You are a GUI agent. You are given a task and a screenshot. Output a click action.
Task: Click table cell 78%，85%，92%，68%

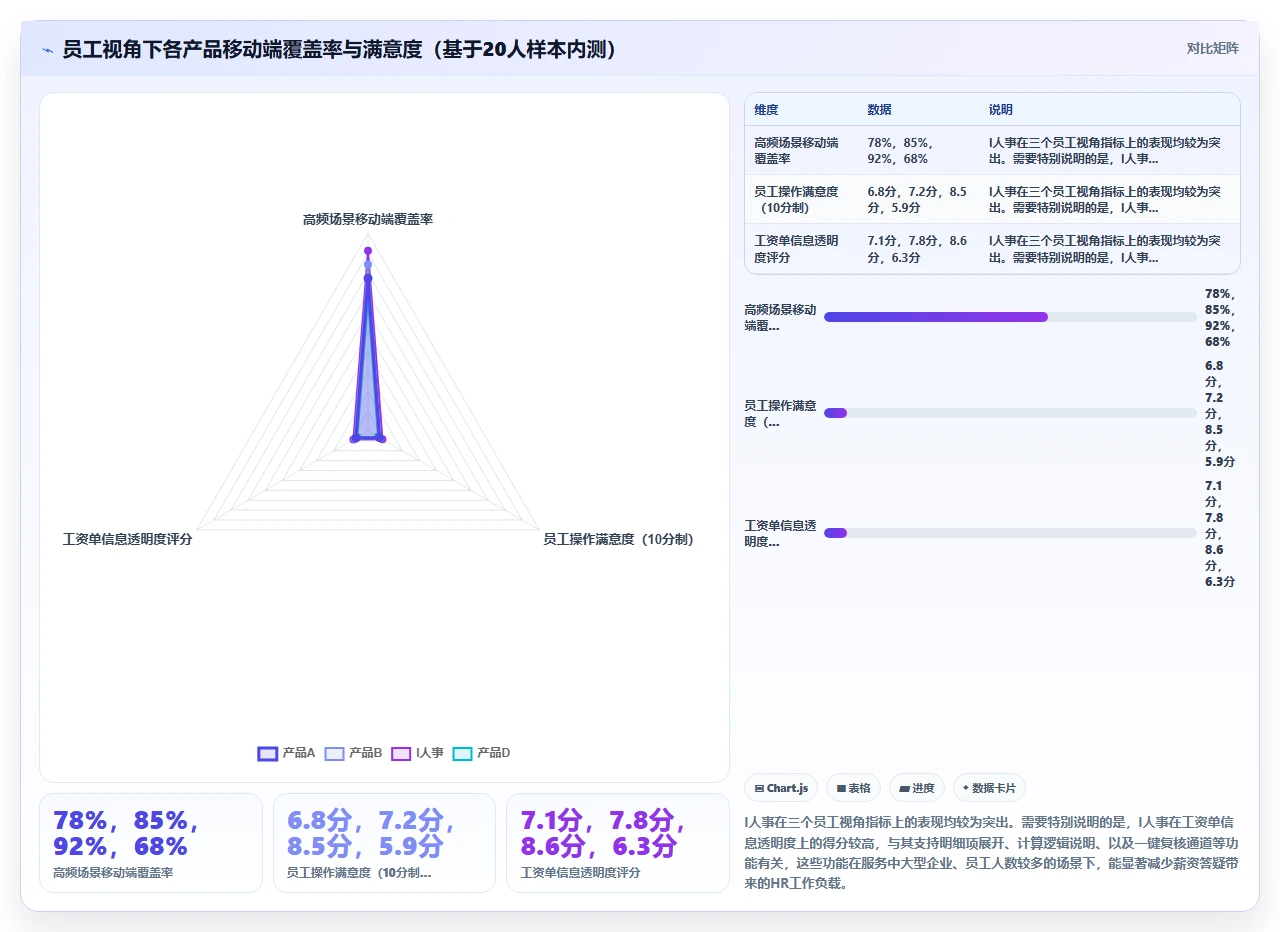[x=919, y=151]
